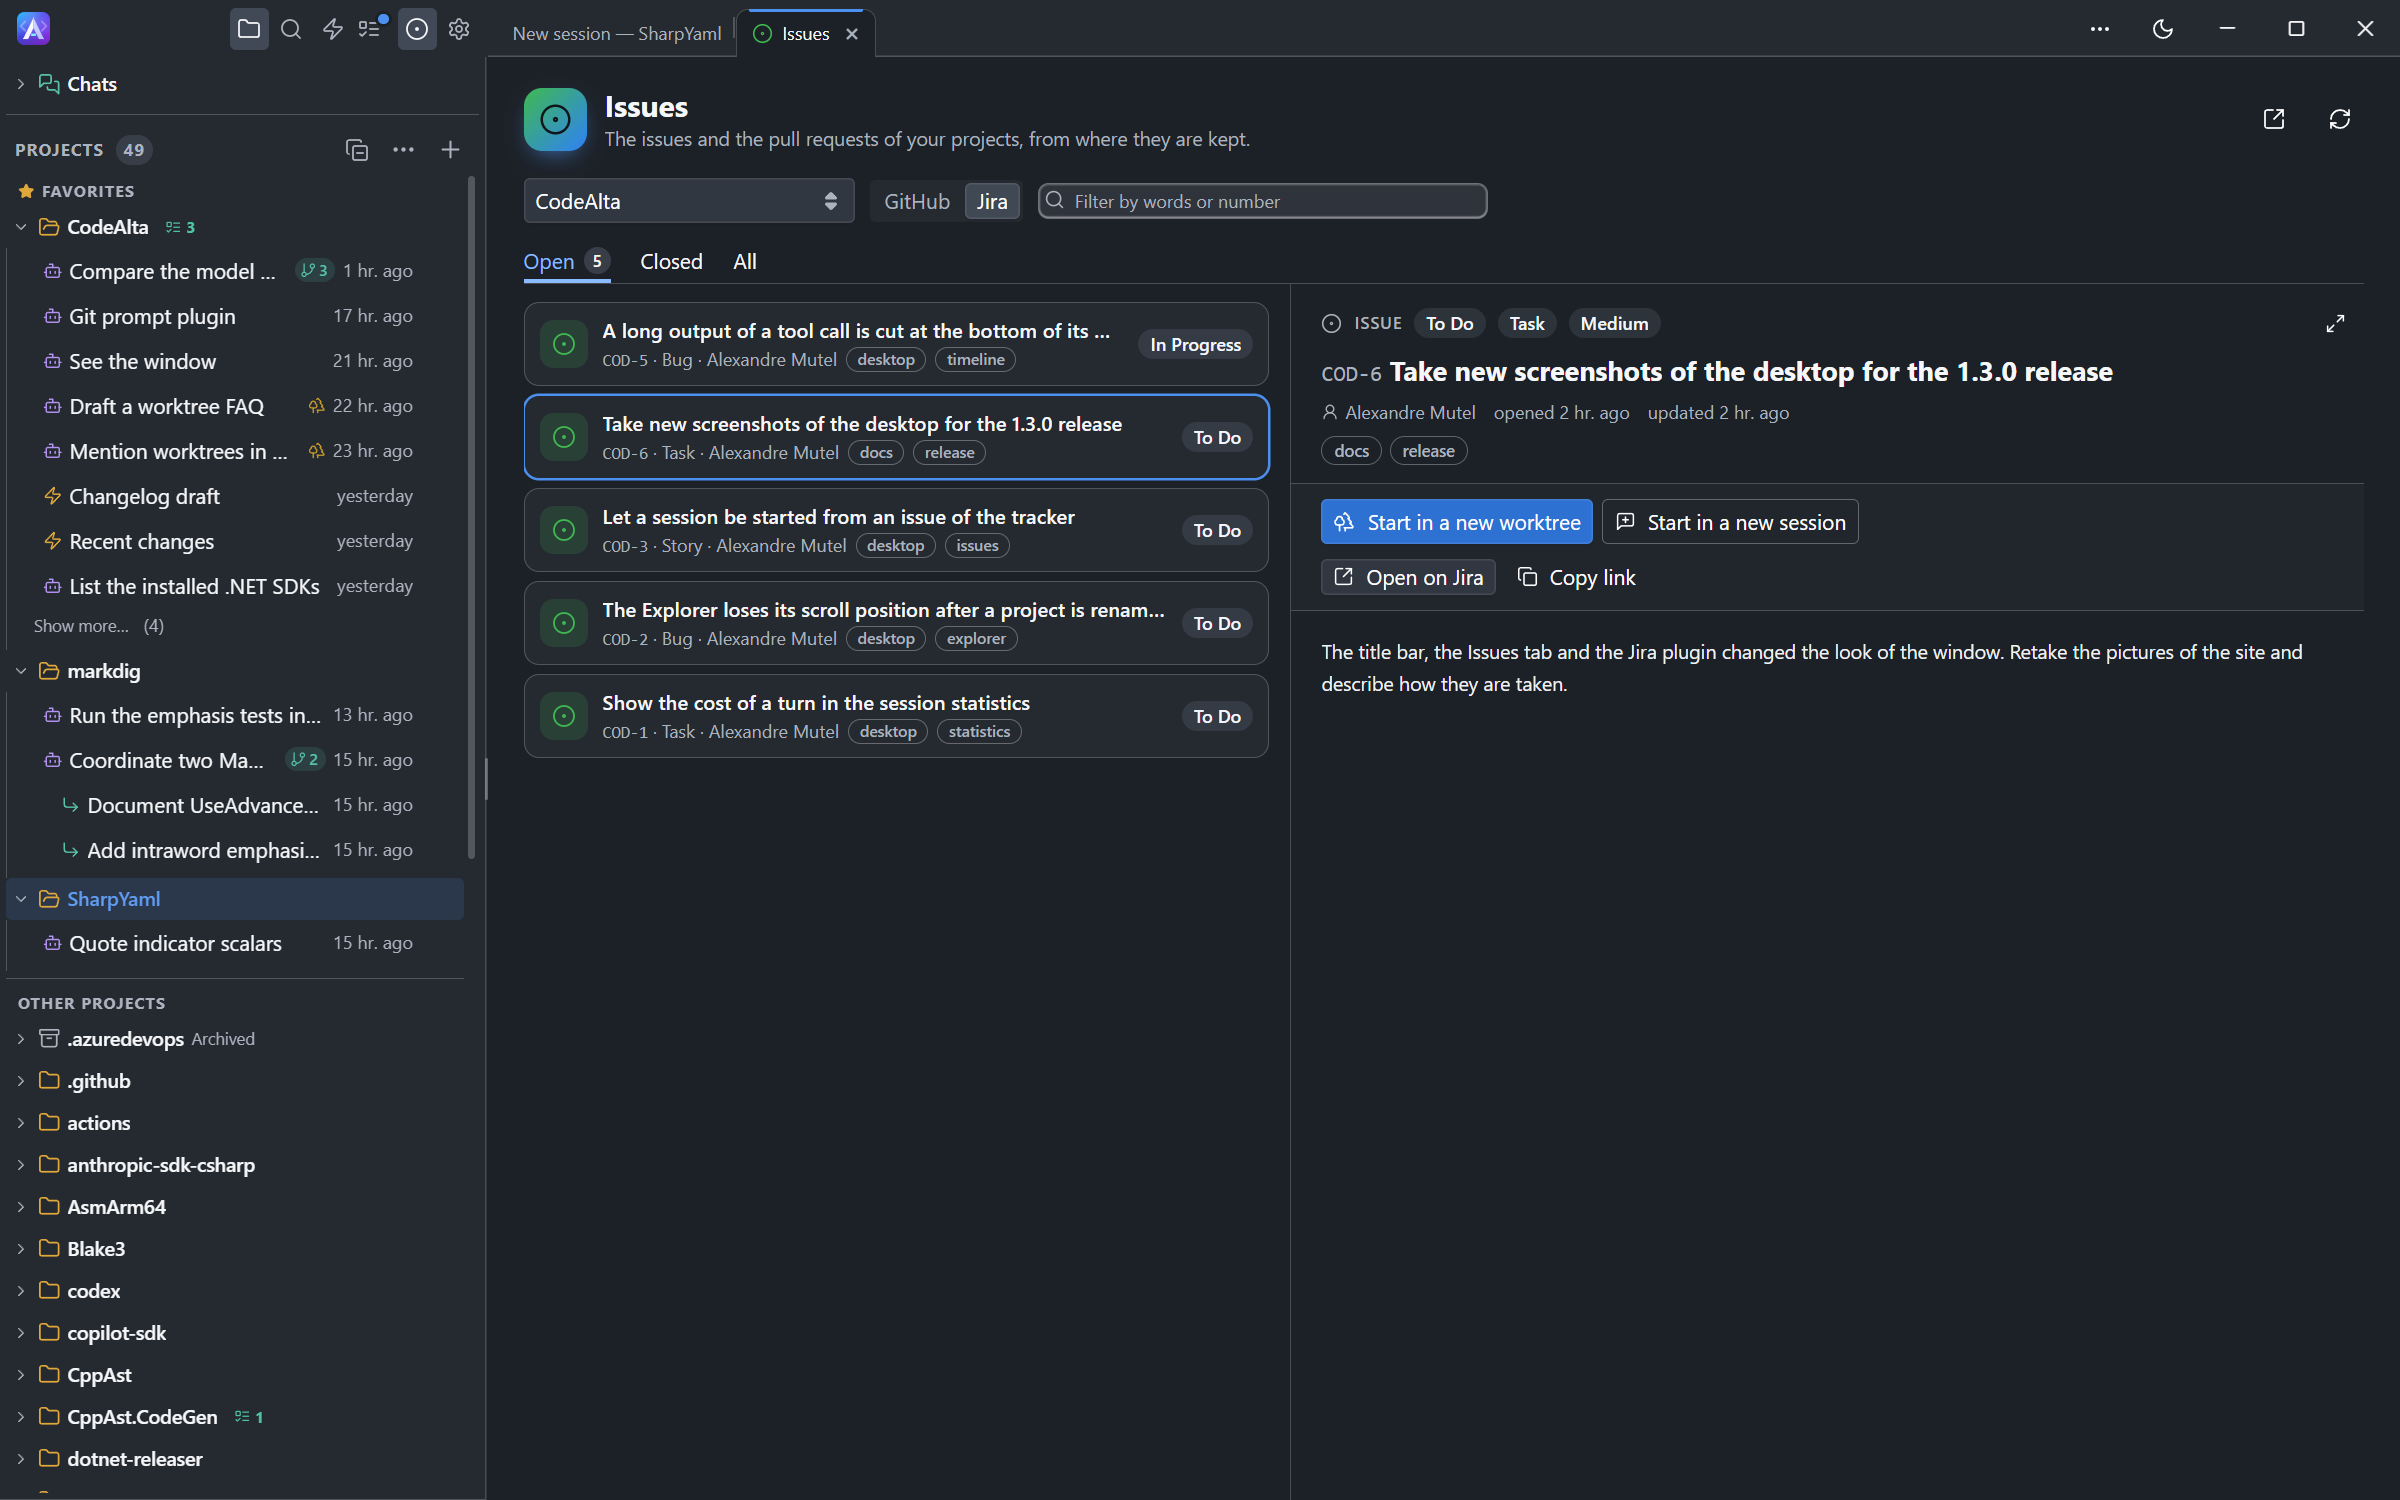
Task: Open the task list icon with blue dot
Action: pos(372,29)
